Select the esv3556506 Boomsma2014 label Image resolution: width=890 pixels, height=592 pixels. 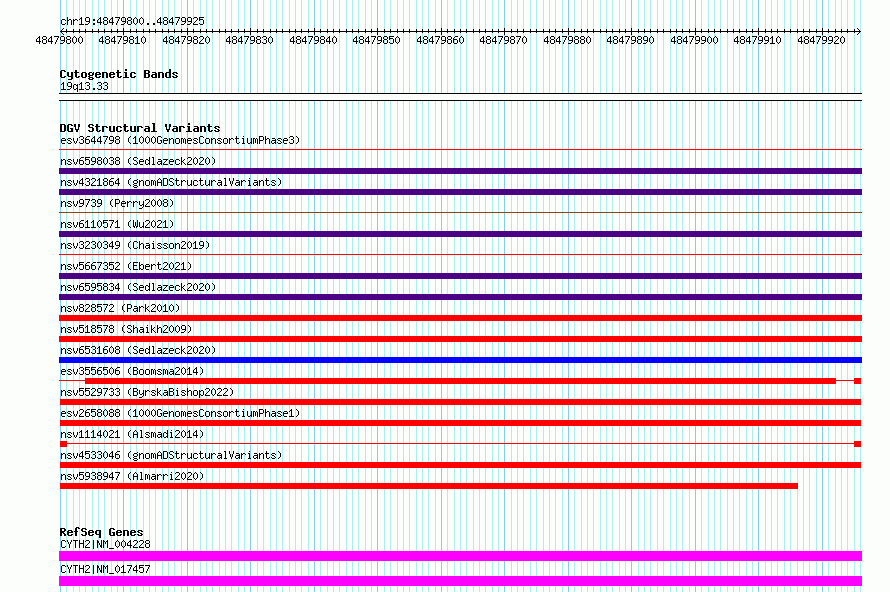pyautogui.click(x=132, y=371)
